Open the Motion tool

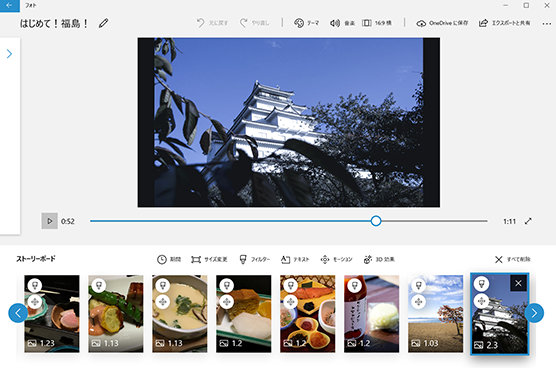tap(336, 260)
